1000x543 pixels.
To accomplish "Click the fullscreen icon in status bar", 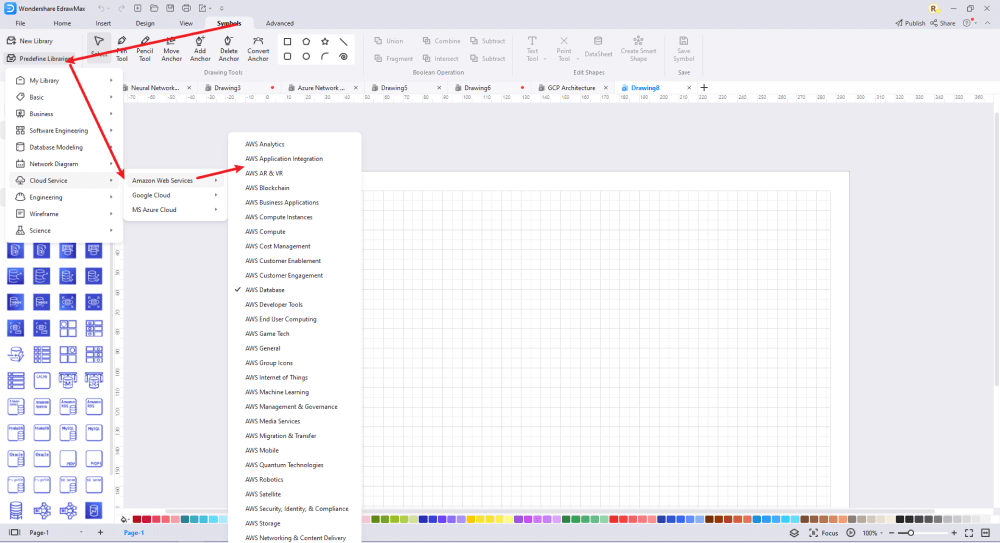I will click(969, 533).
